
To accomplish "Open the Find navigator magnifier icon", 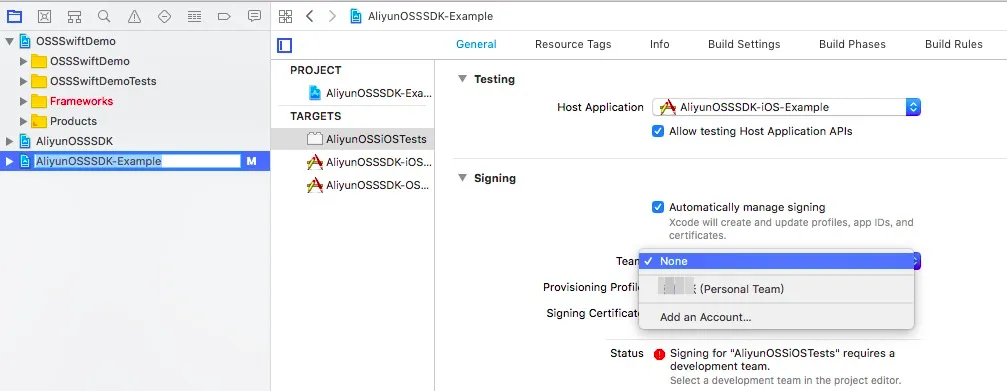I will (104, 17).
